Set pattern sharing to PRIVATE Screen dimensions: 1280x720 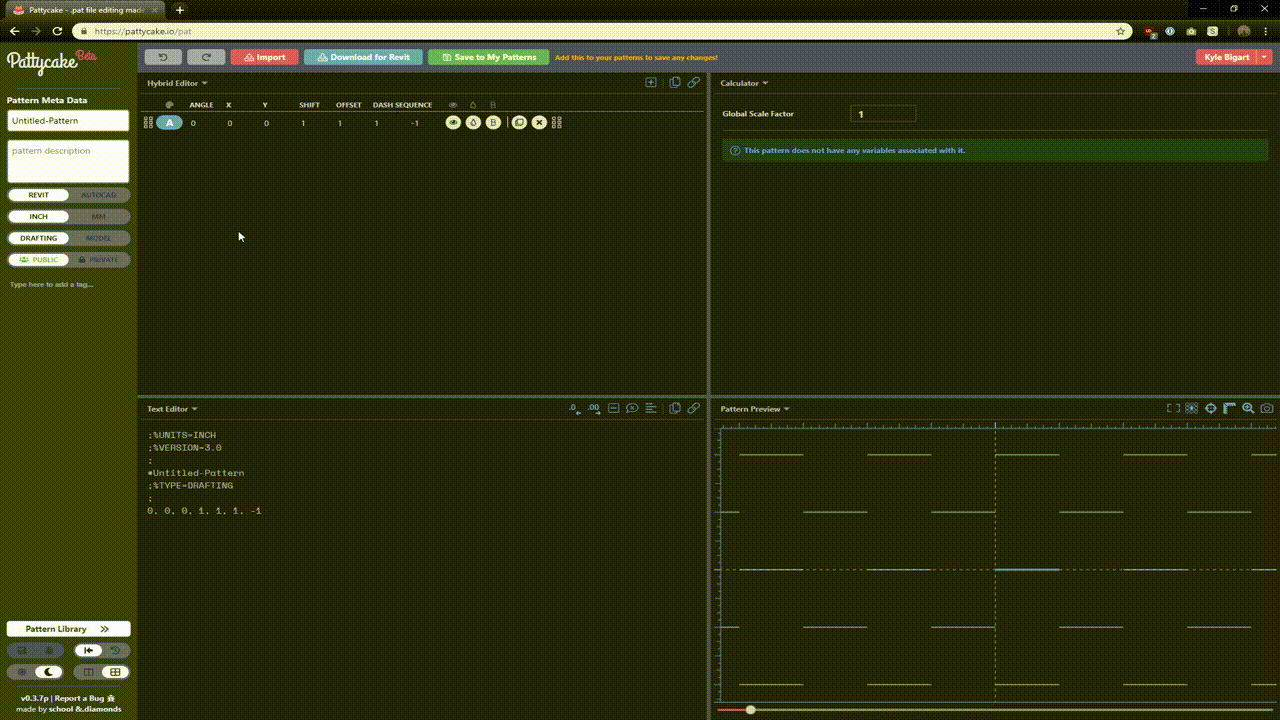click(x=99, y=260)
